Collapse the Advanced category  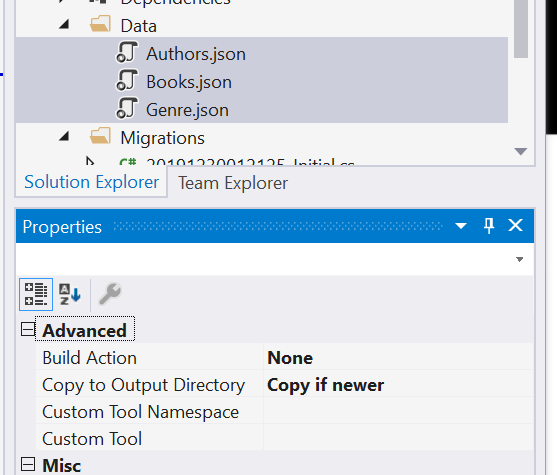click(x=28, y=329)
